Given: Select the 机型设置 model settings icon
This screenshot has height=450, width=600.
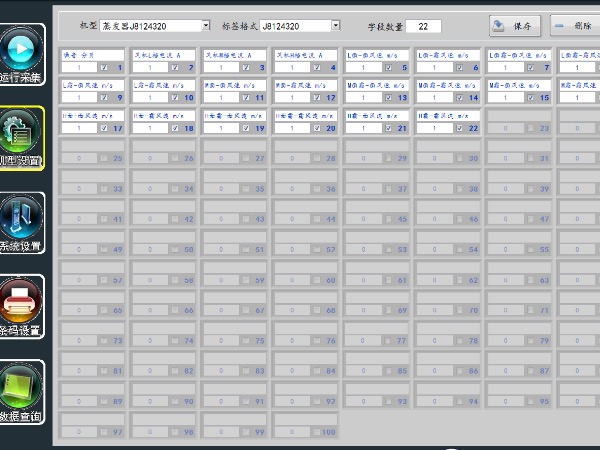Looking at the screenshot, I should pyautogui.click(x=22, y=138).
